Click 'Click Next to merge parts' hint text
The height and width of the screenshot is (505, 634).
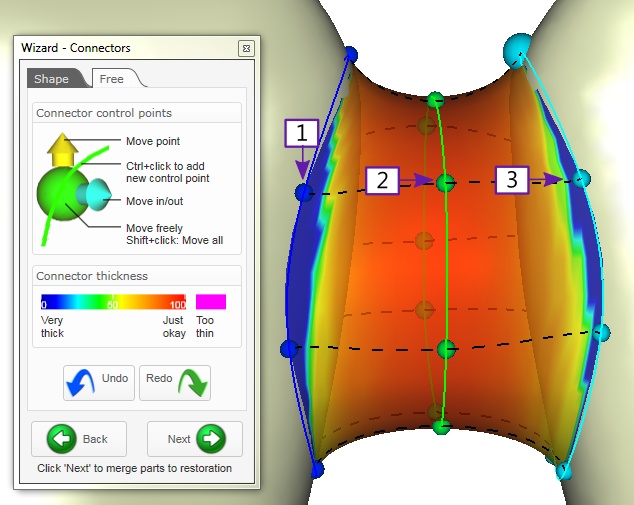click(x=135, y=468)
